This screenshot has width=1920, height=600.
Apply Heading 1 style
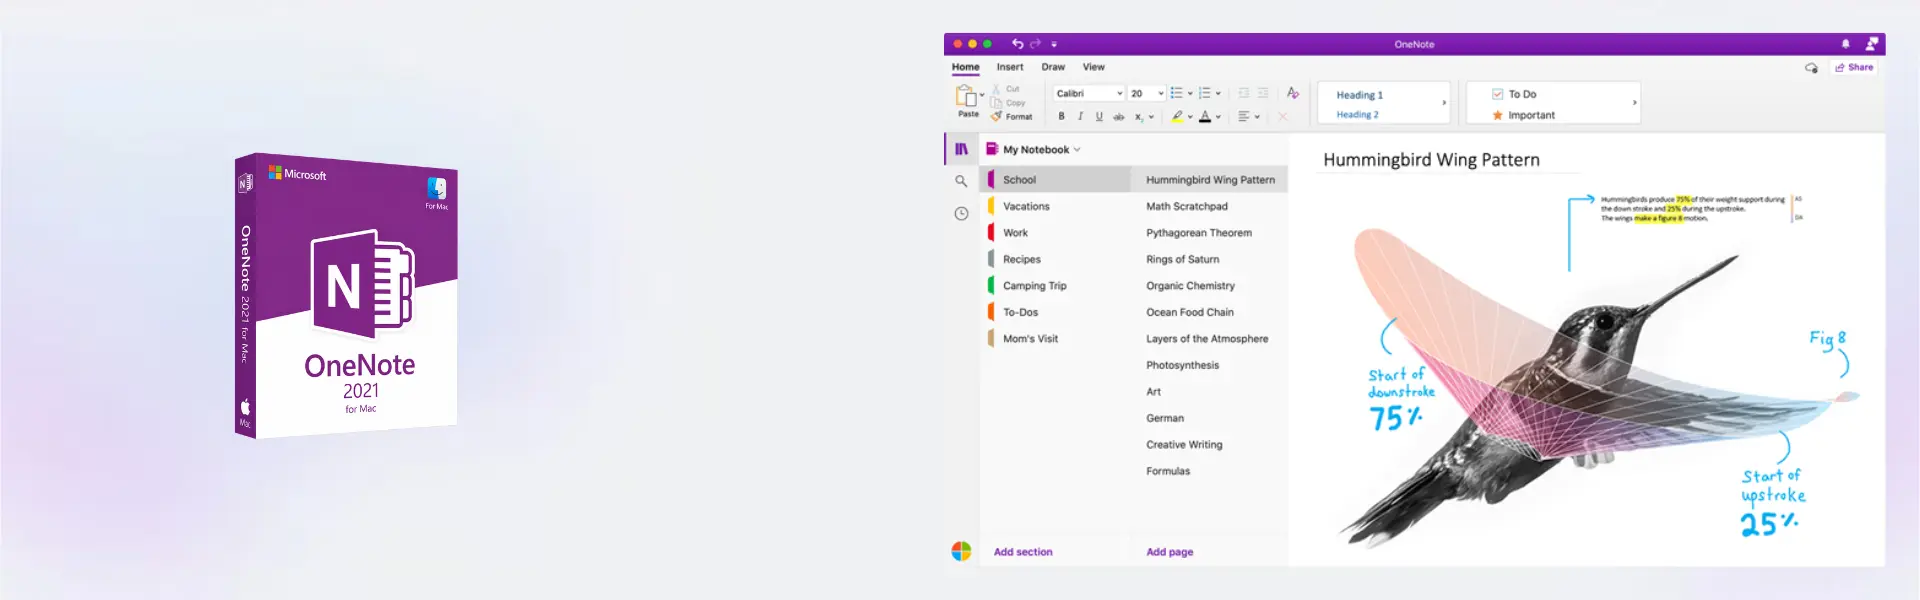click(1360, 95)
